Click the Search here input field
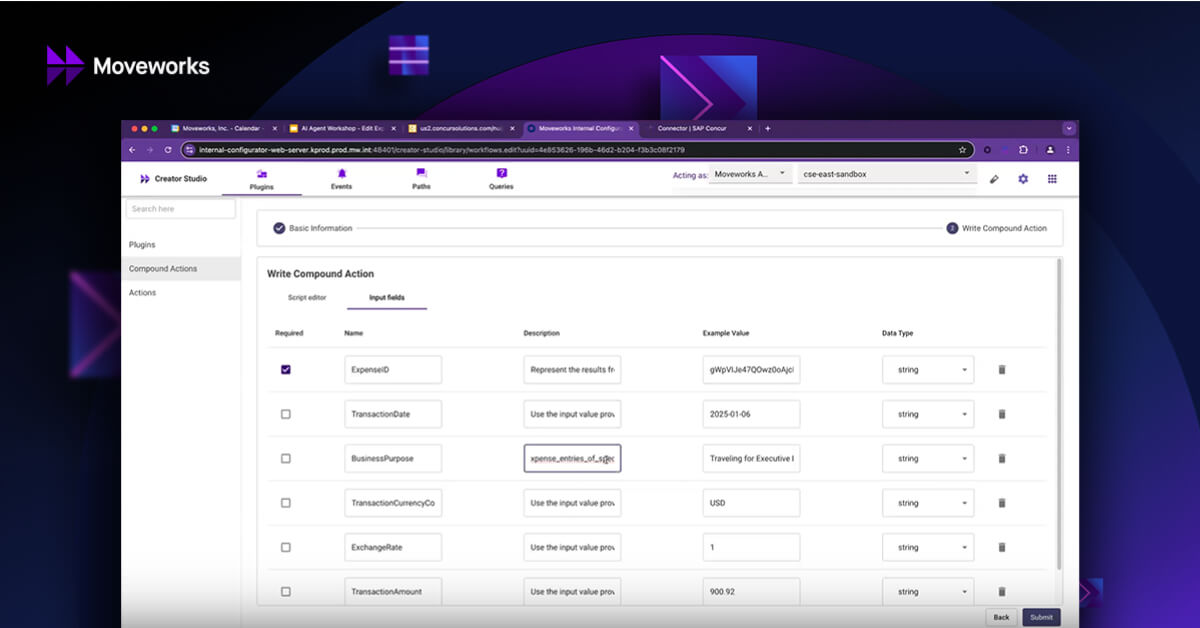Image resolution: width=1200 pixels, height=628 pixels. (181, 209)
